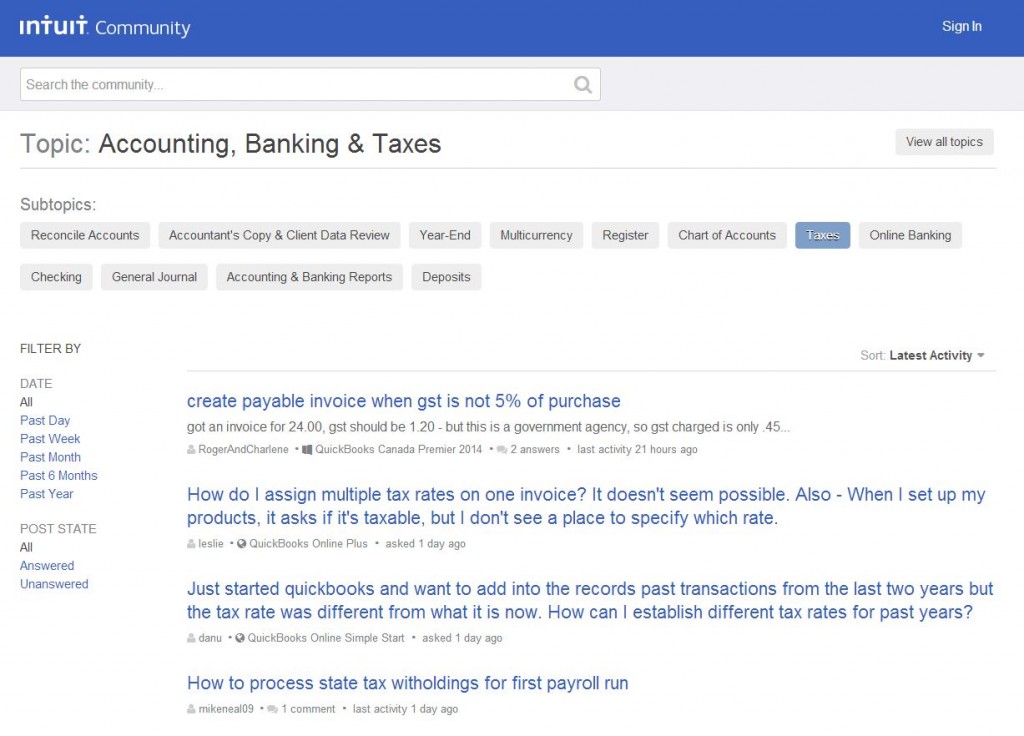1024x736 pixels.
Task: Click the View all topics button
Action: pos(944,142)
